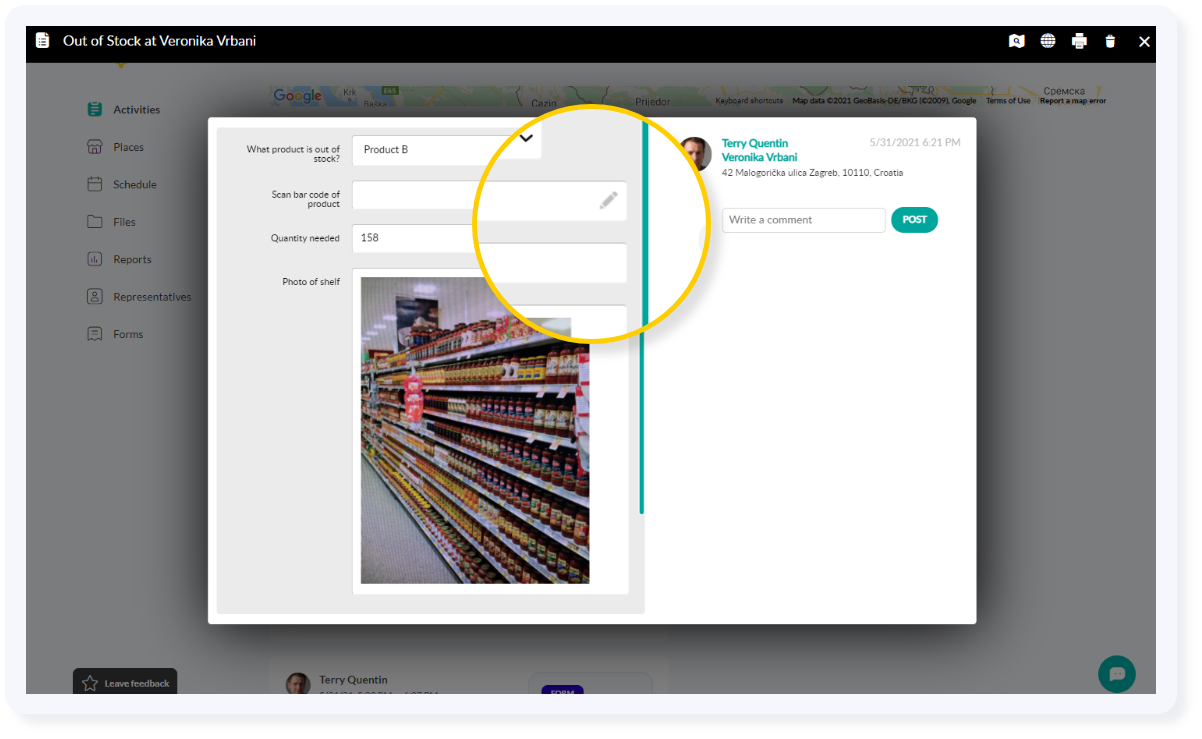Delete the activity via trash icon
This screenshot has width=1202, height=739.
(1110, 41)
